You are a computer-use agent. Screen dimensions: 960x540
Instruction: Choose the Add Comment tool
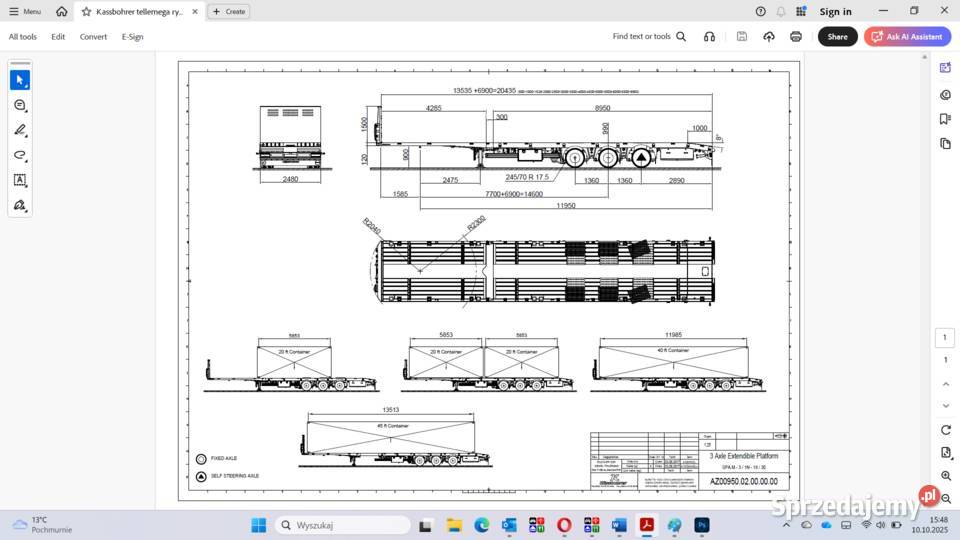(20, 105)
